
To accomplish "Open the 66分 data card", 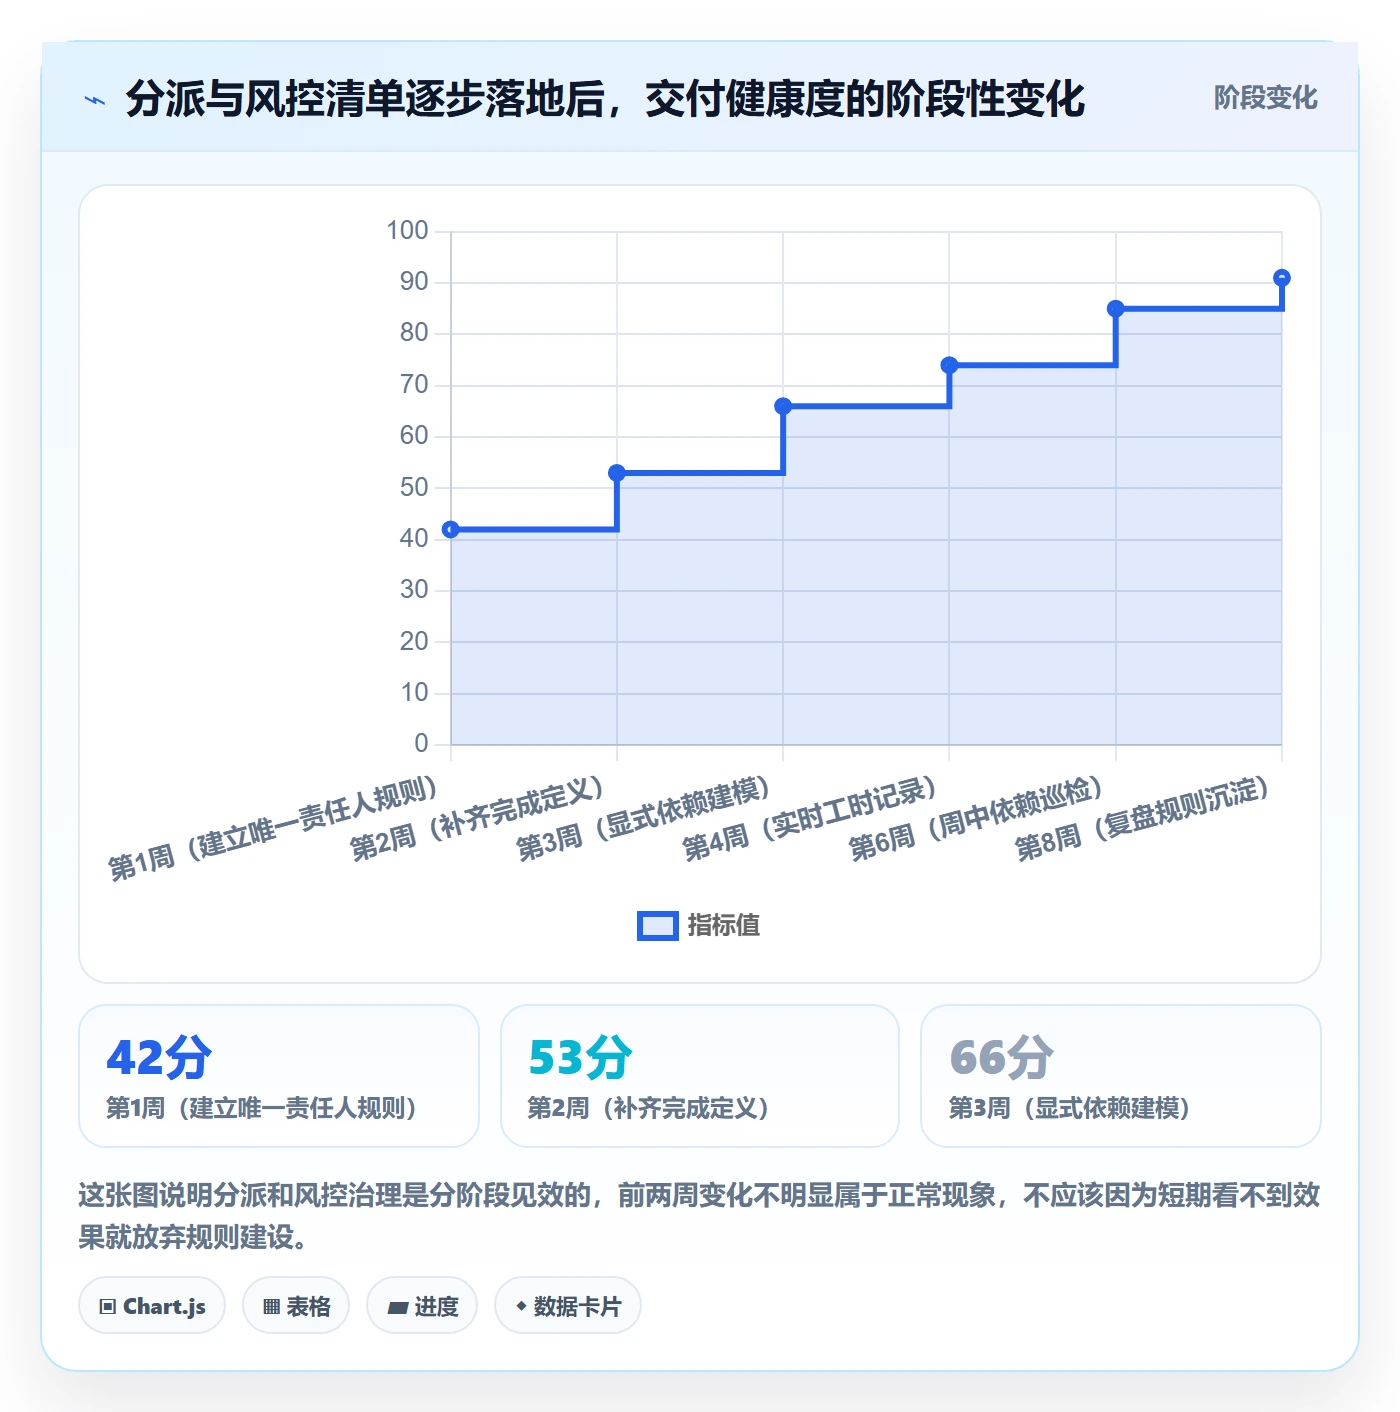I will point(1121,1076).
